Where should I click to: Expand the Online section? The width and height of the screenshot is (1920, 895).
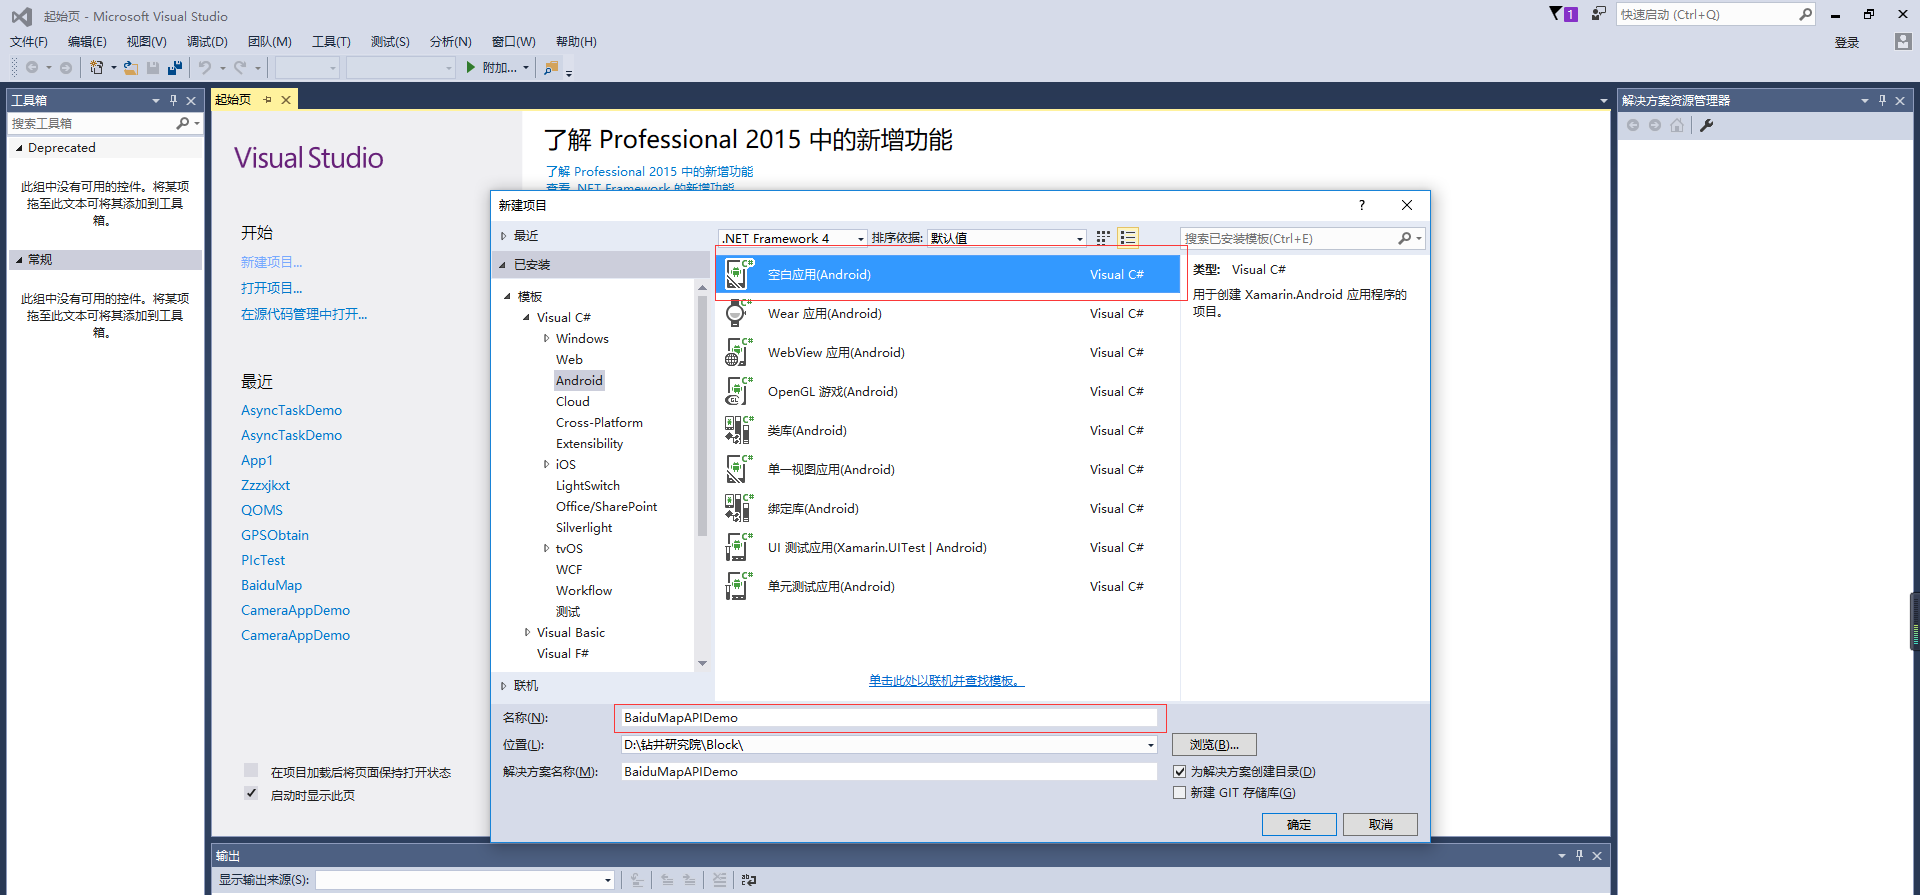pos(503,685)
